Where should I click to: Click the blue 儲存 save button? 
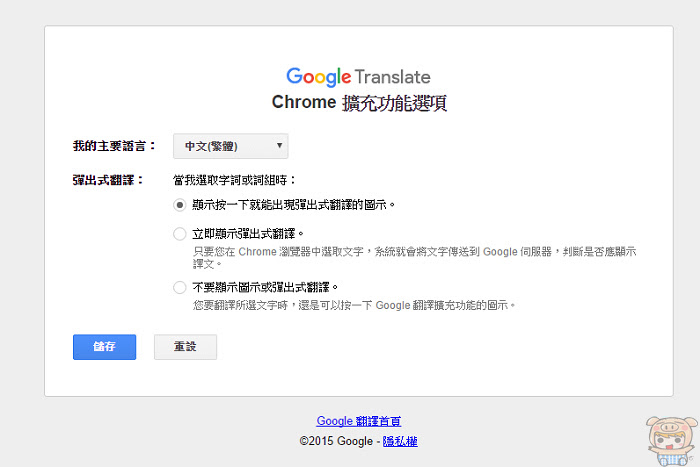click(x=104, y=347)
